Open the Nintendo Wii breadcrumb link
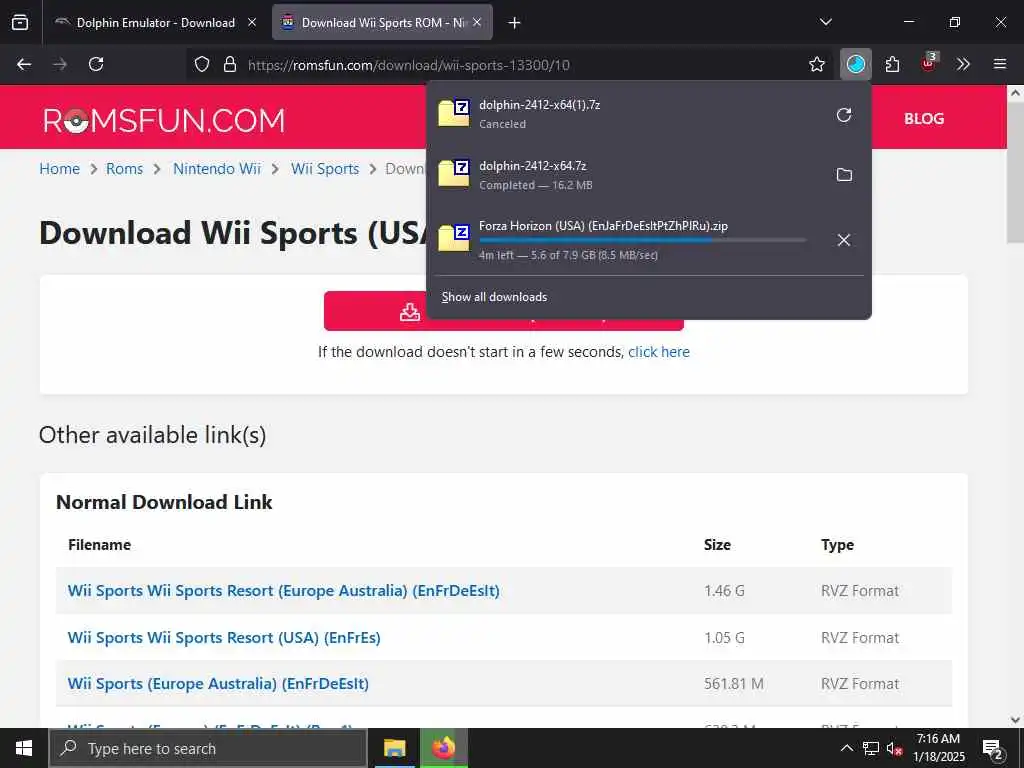Viewport: 1024px width, 768px height. (217, 168)
